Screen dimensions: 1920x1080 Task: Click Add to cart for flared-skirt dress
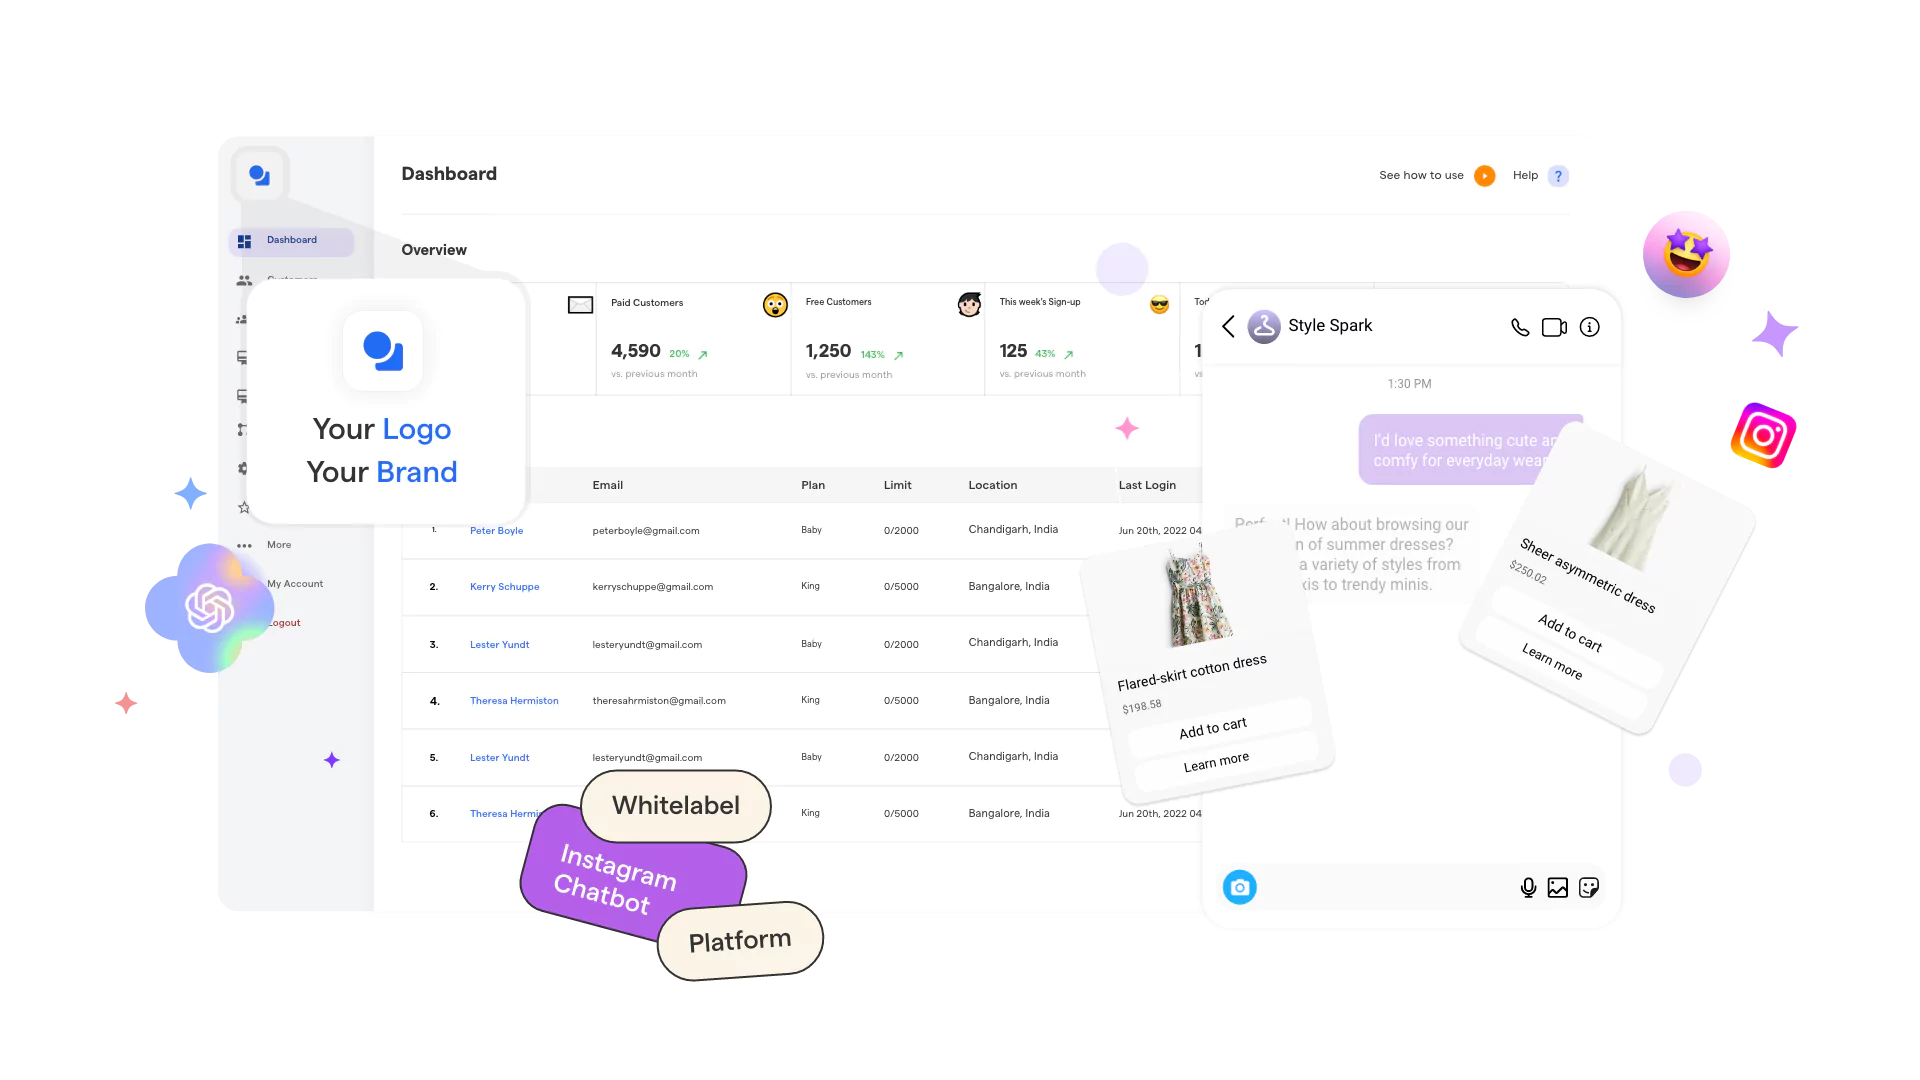click(1211, 729)
